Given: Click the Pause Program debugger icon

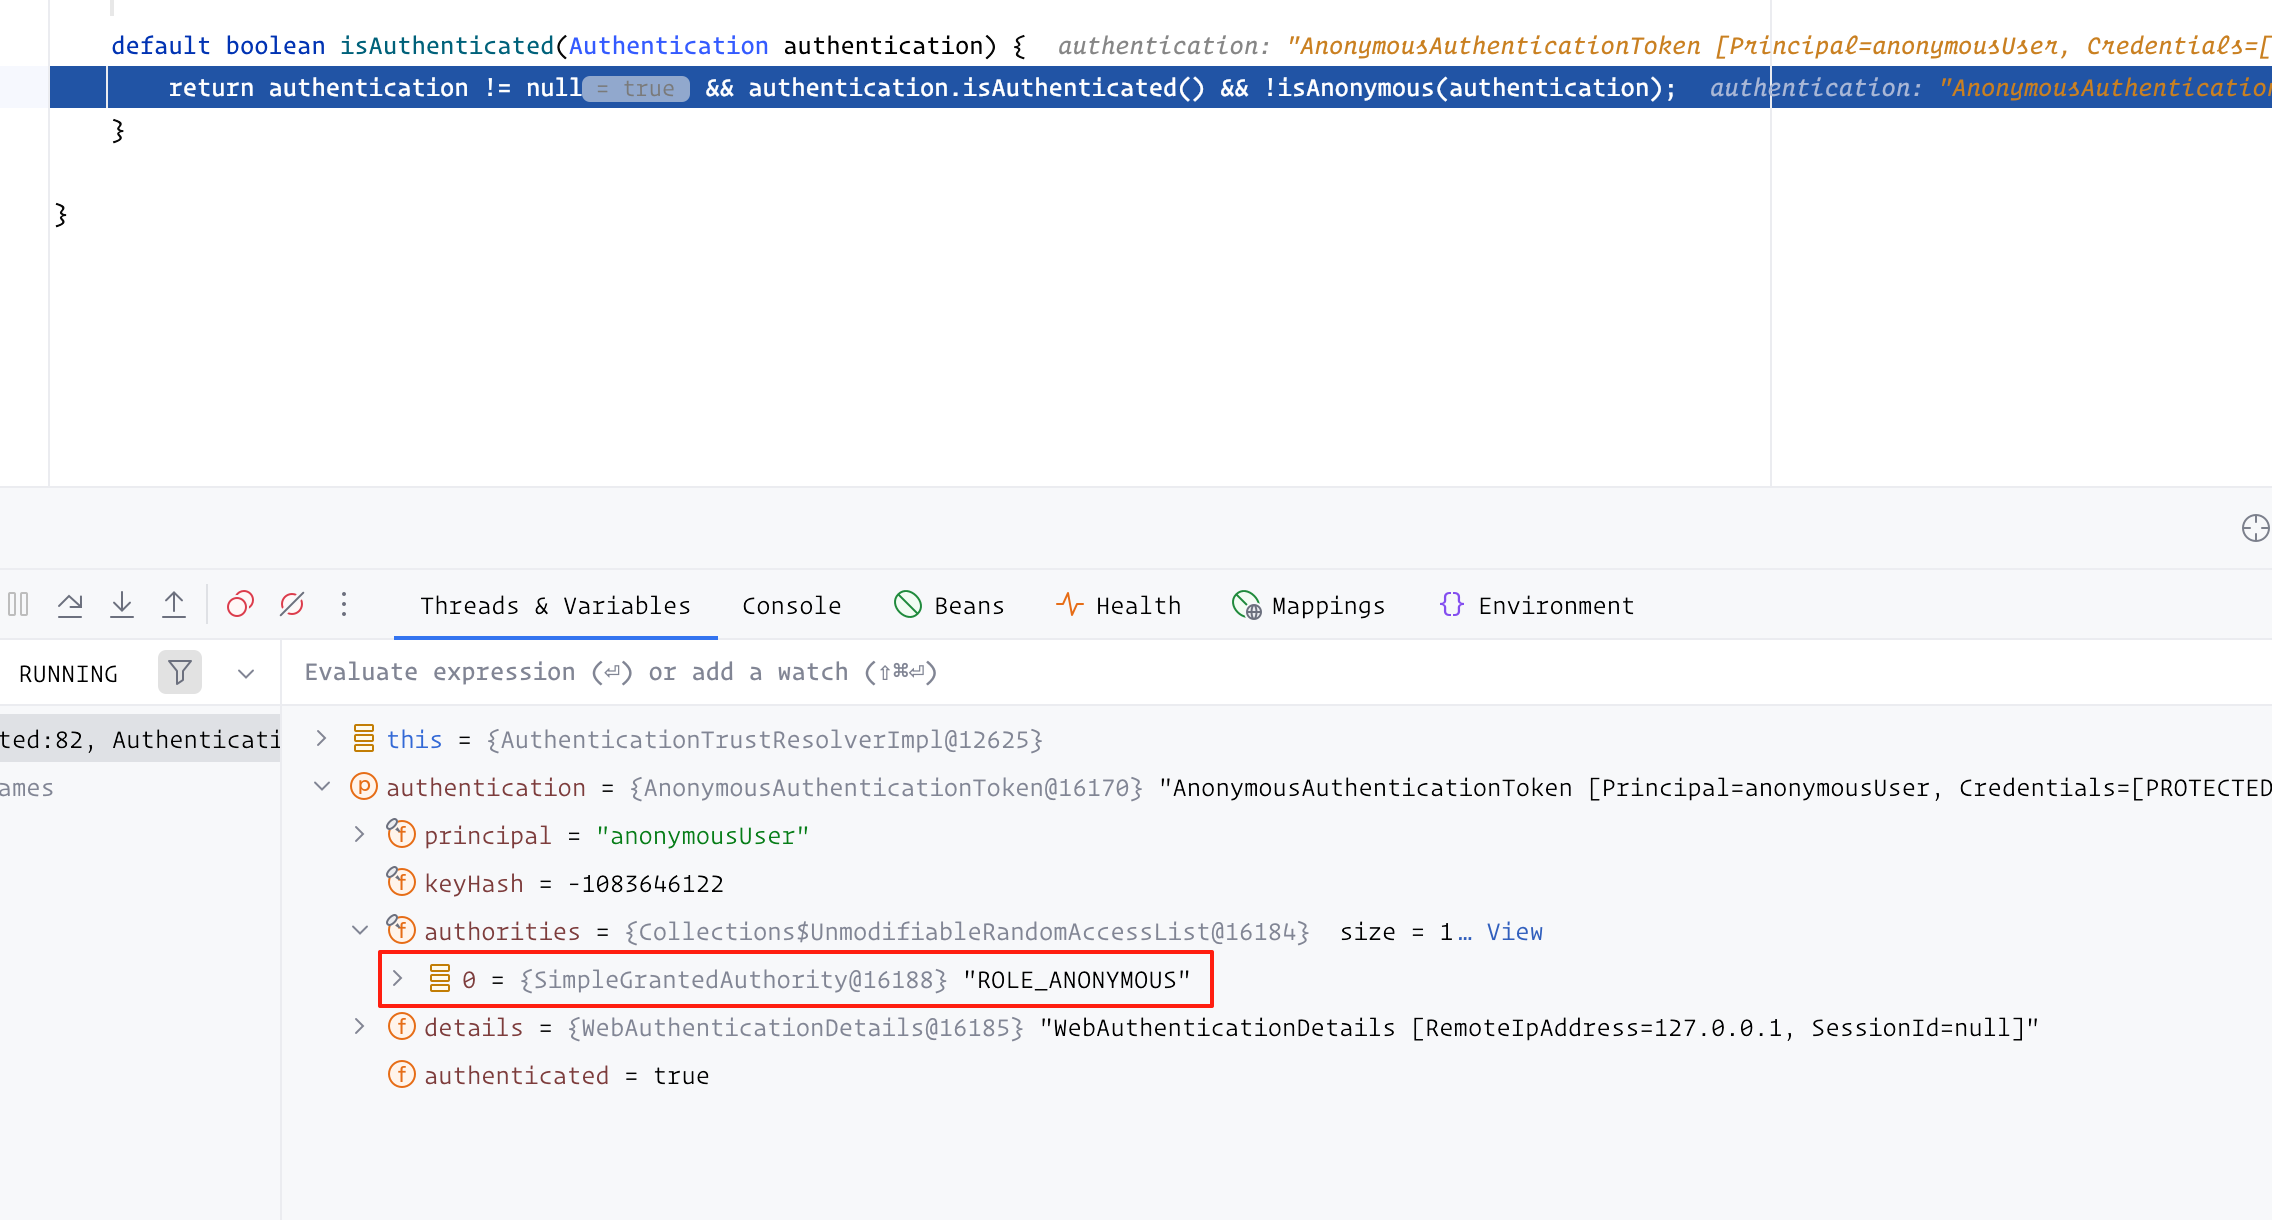Looking at the screenshot, I should (18, 604).
